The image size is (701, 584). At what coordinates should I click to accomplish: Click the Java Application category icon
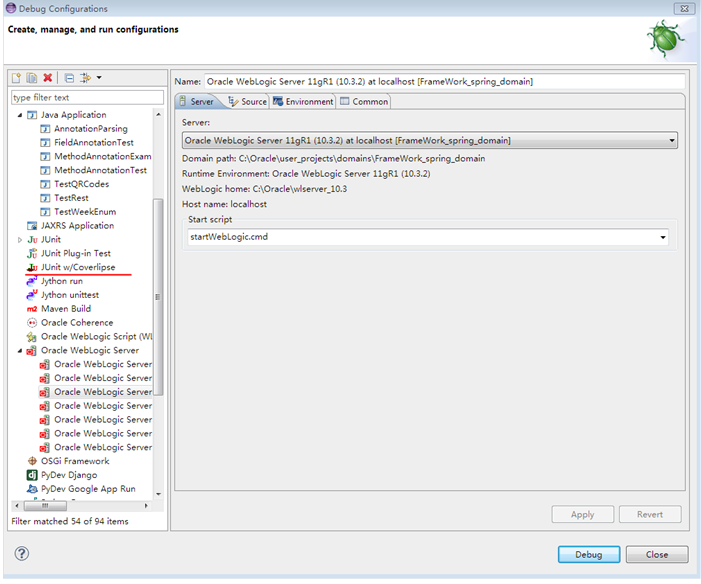[x=32, y=115]
